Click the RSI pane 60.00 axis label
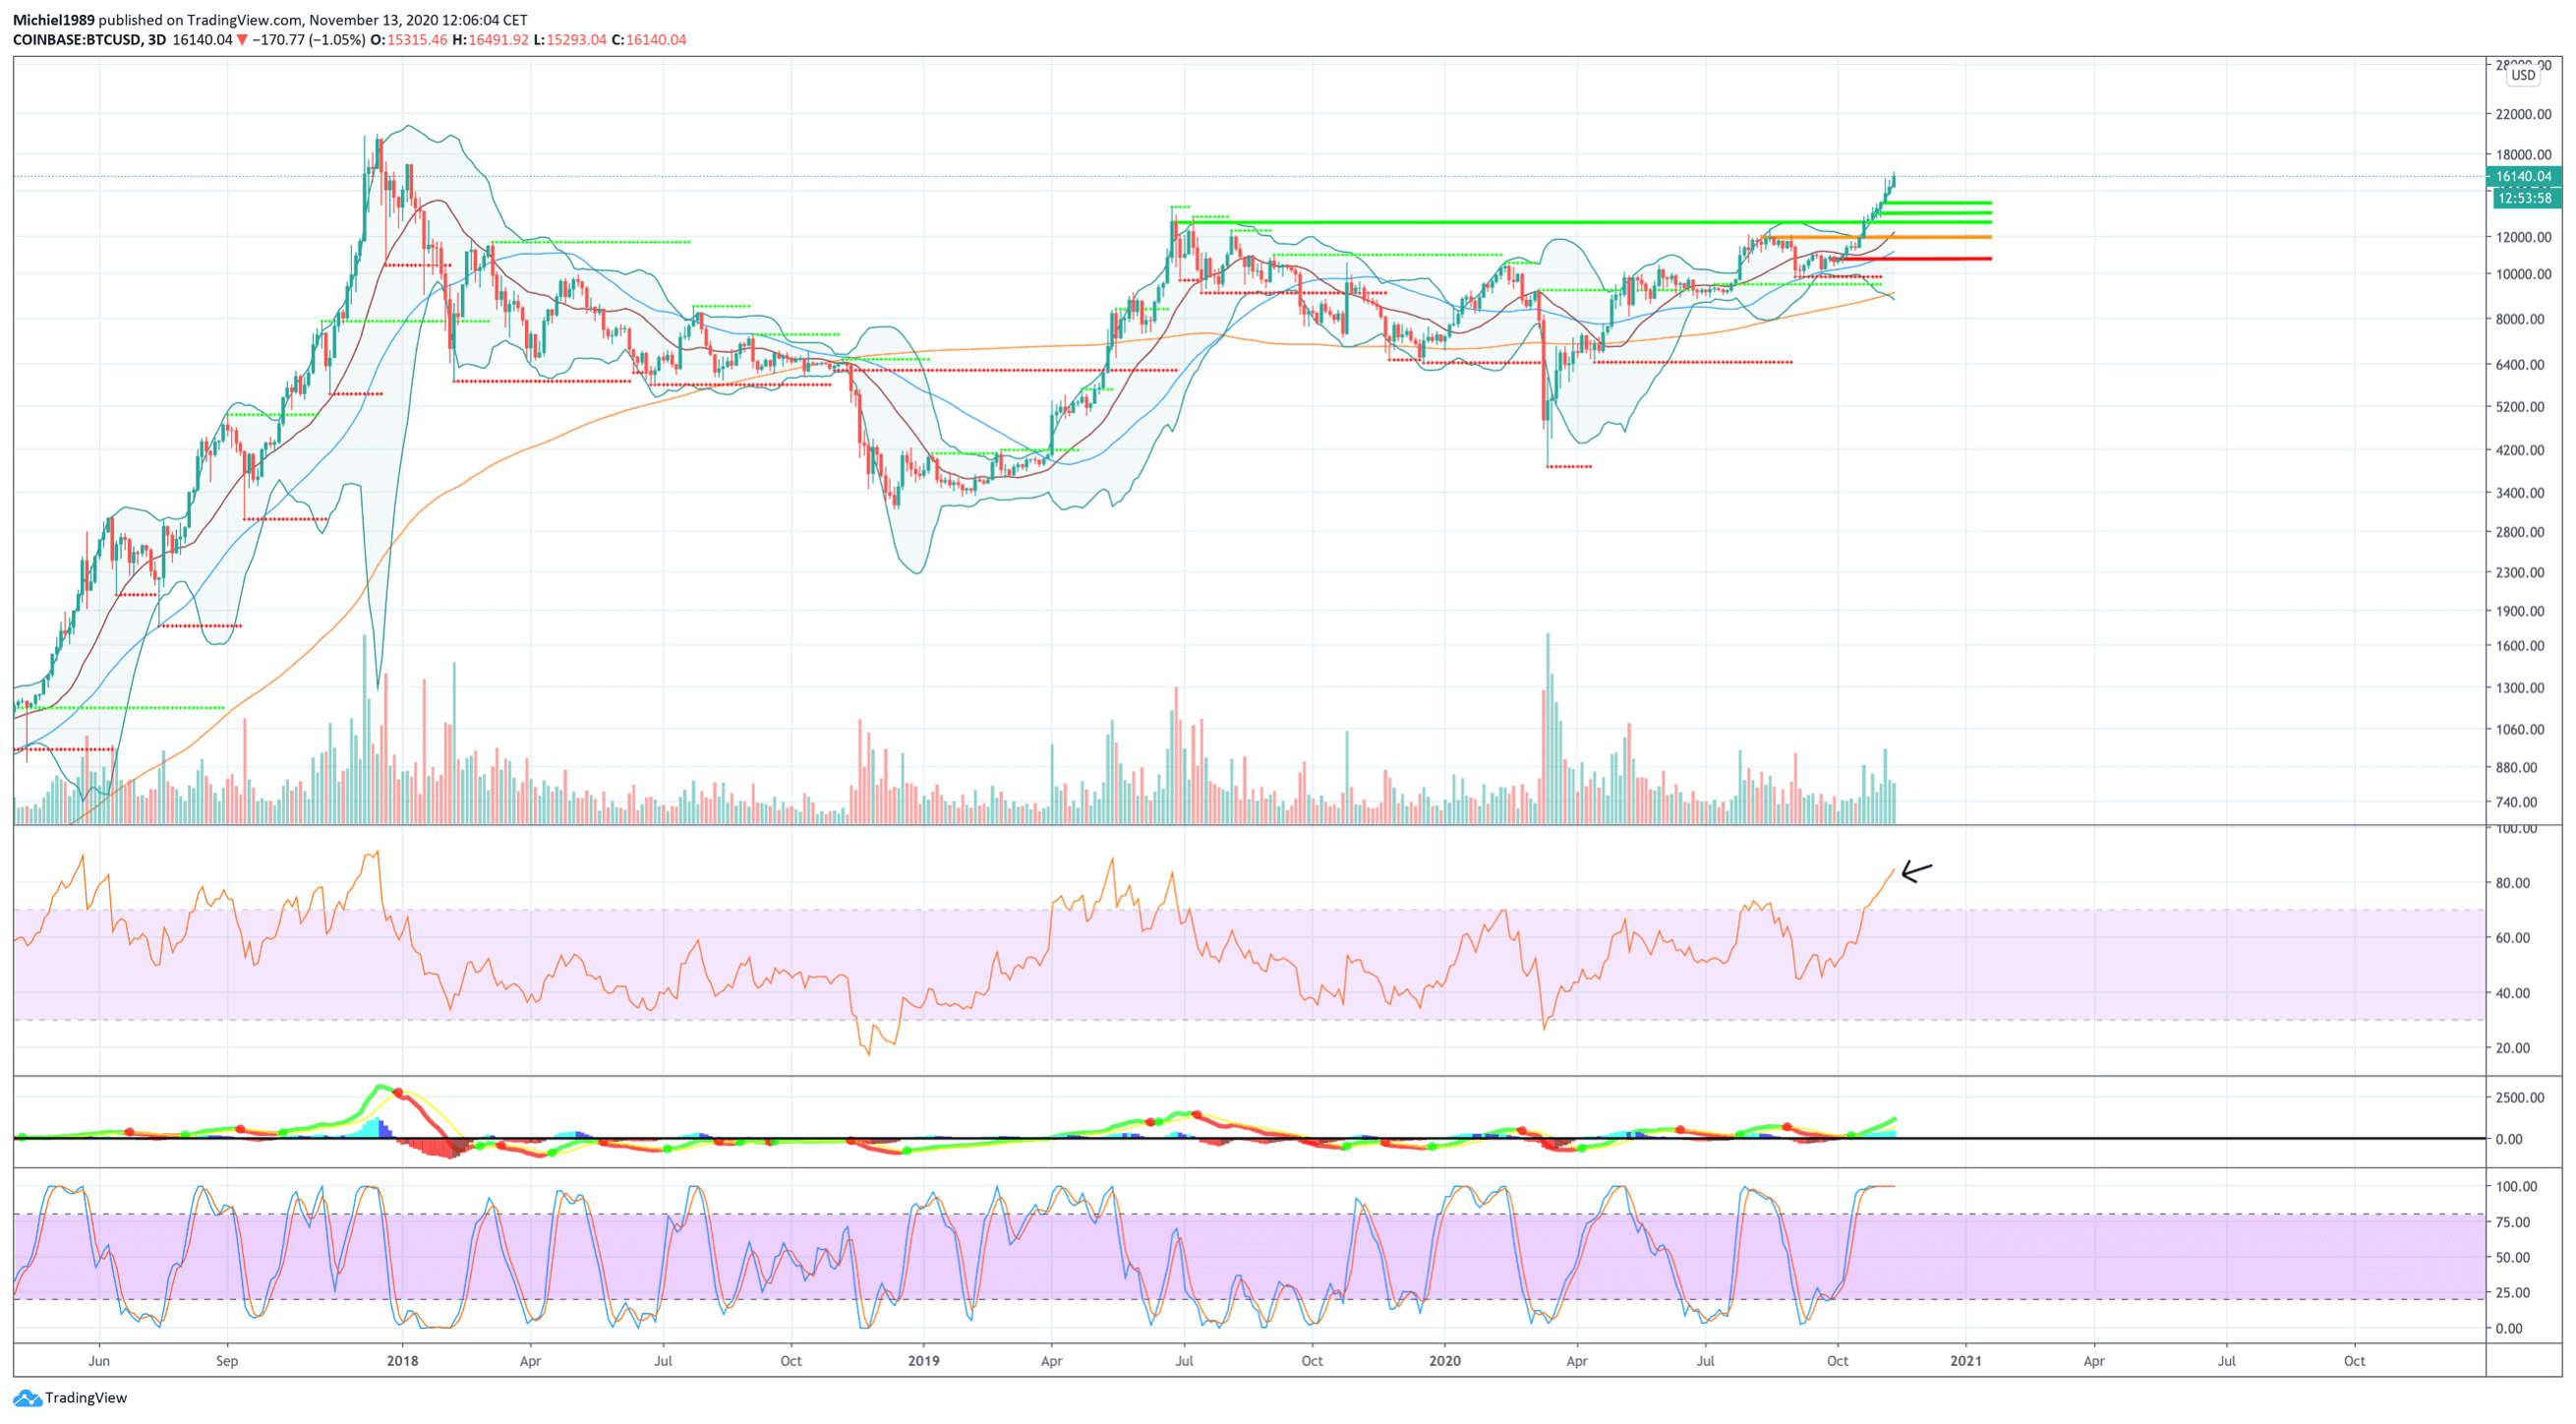 coord(2512,938)
